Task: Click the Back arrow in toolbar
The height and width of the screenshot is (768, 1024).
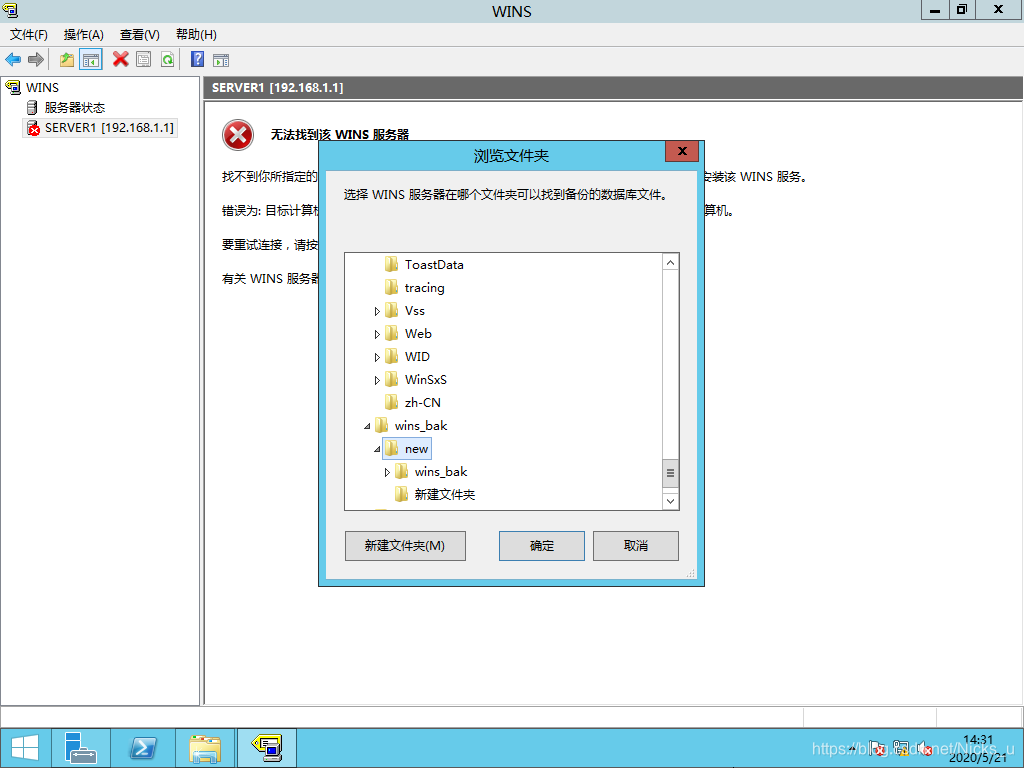Action: (13, 60)
